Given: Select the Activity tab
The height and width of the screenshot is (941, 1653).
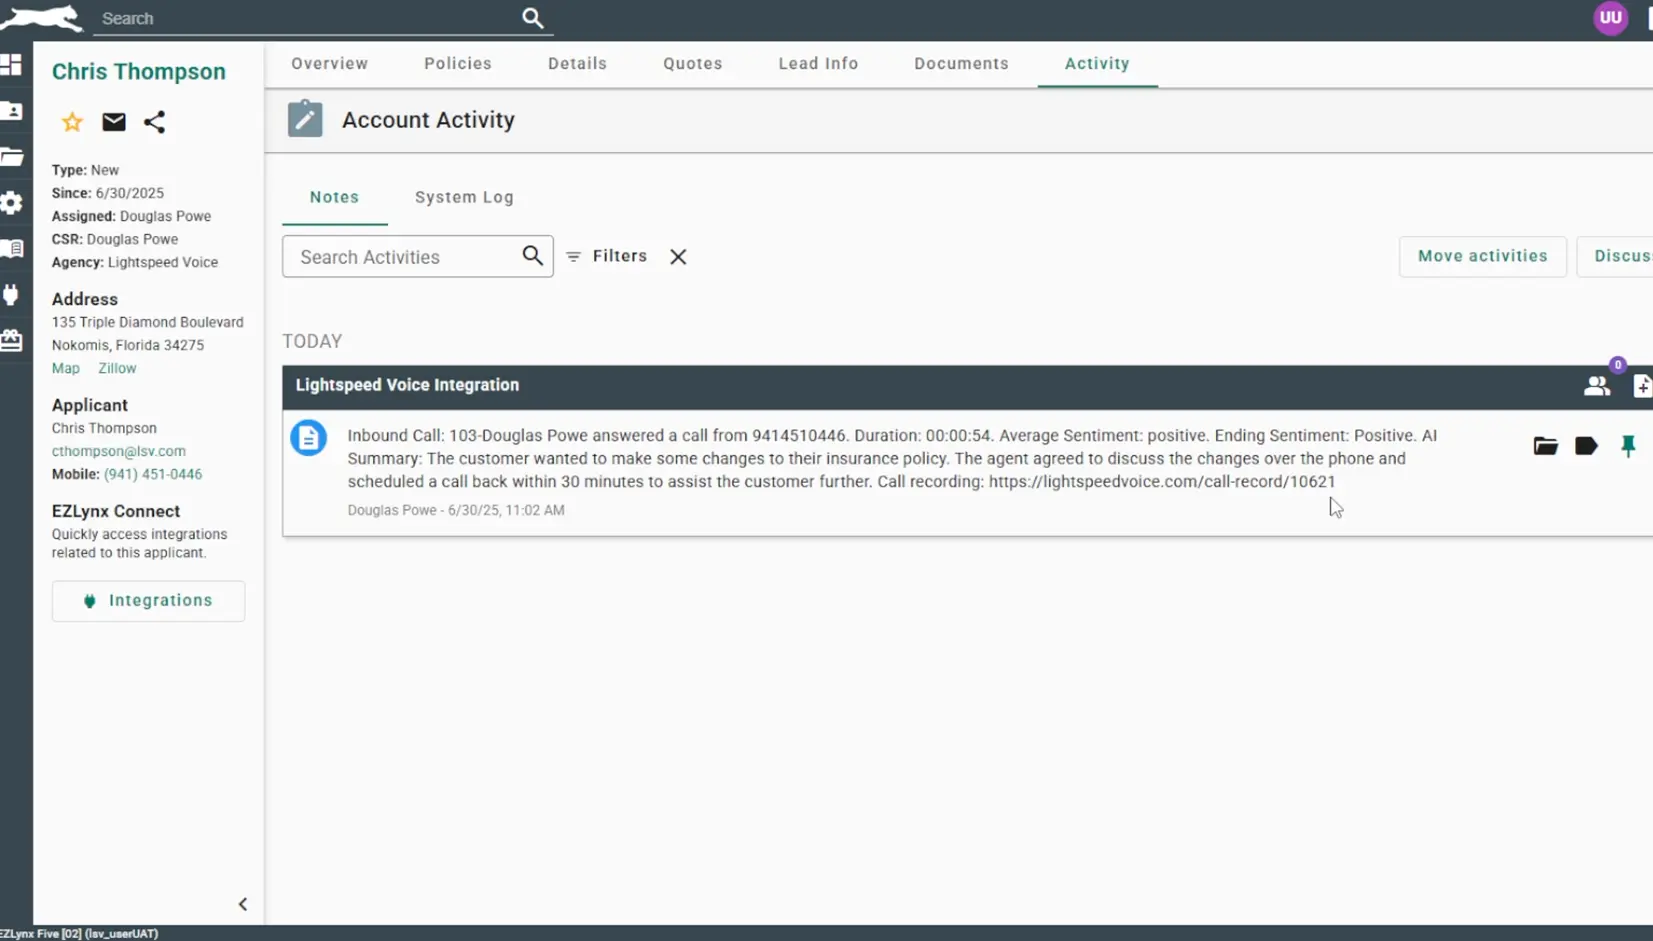Looking at the screenshot, I should [x=1097, y=63].
